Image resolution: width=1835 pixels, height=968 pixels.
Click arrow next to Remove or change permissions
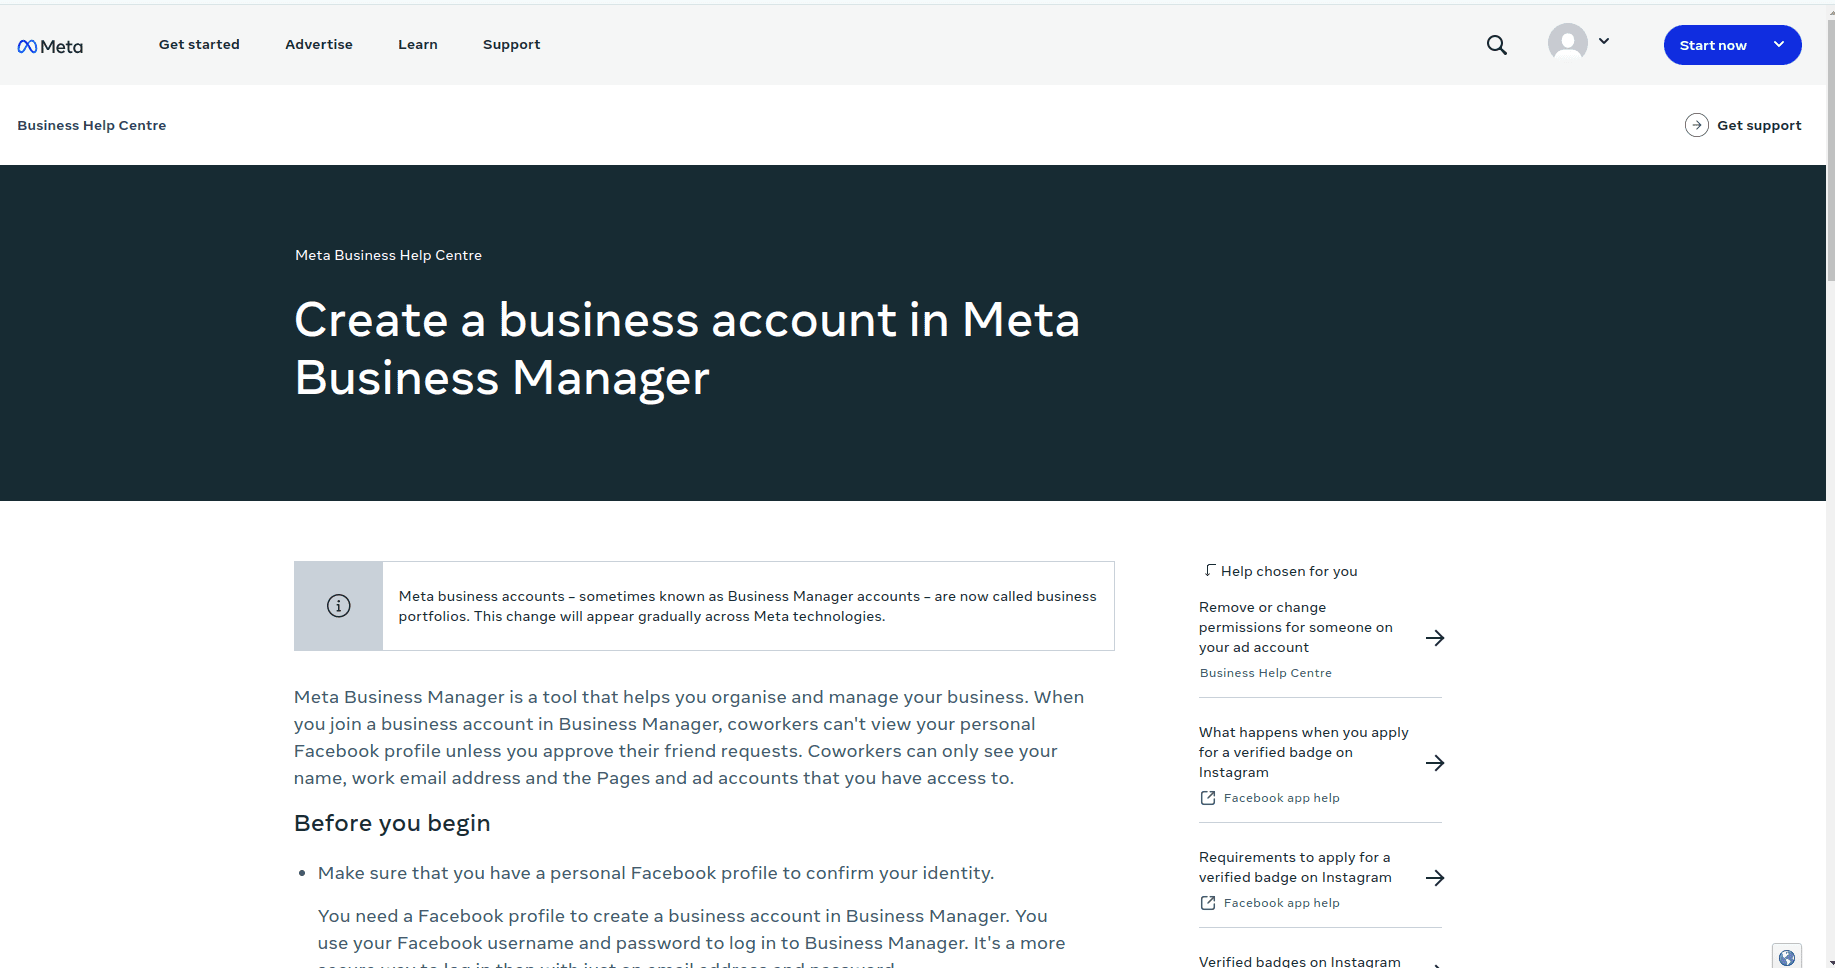pyautogui.click(x=1435, y=638)
